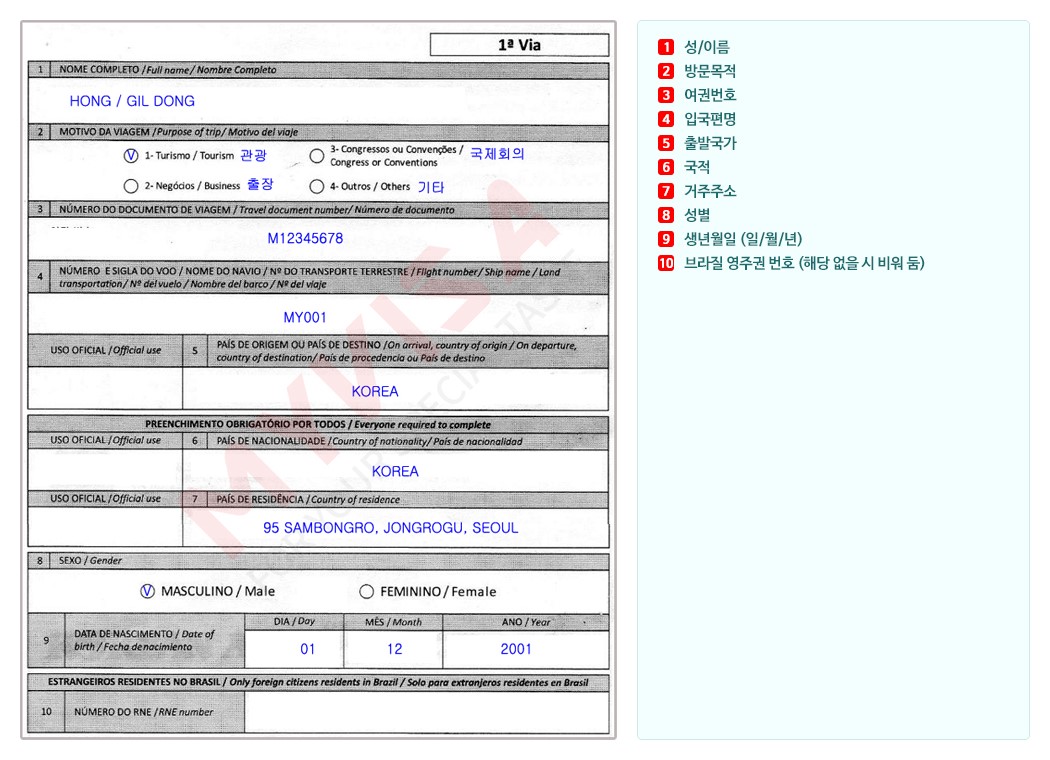Click the ANO / Year column header
The height and width of the screenshot is (760, 1050).
[526, 622]
